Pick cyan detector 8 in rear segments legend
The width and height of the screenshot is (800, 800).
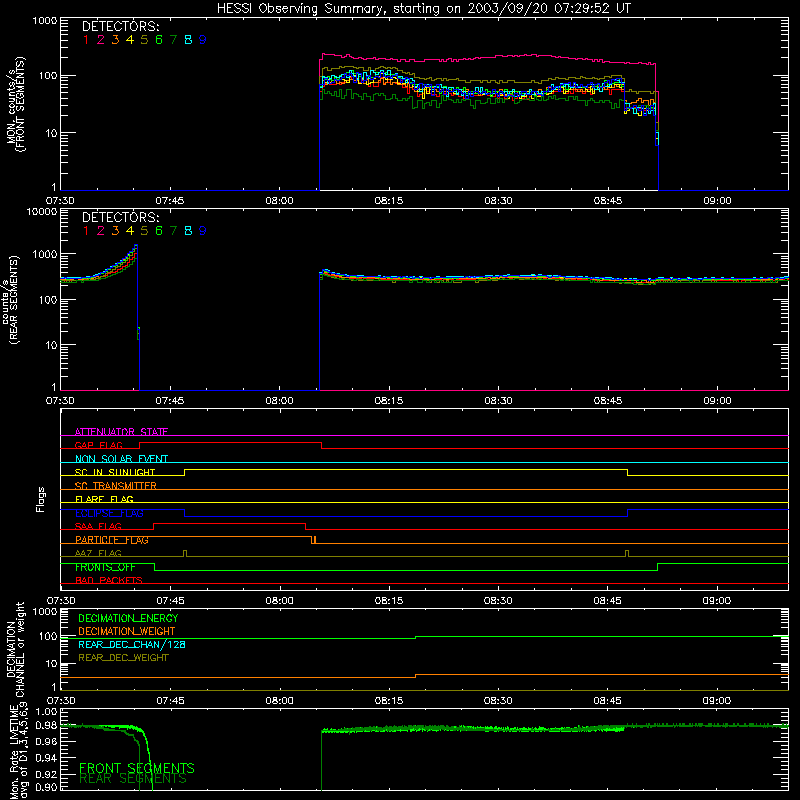click(x=188, y=231)
